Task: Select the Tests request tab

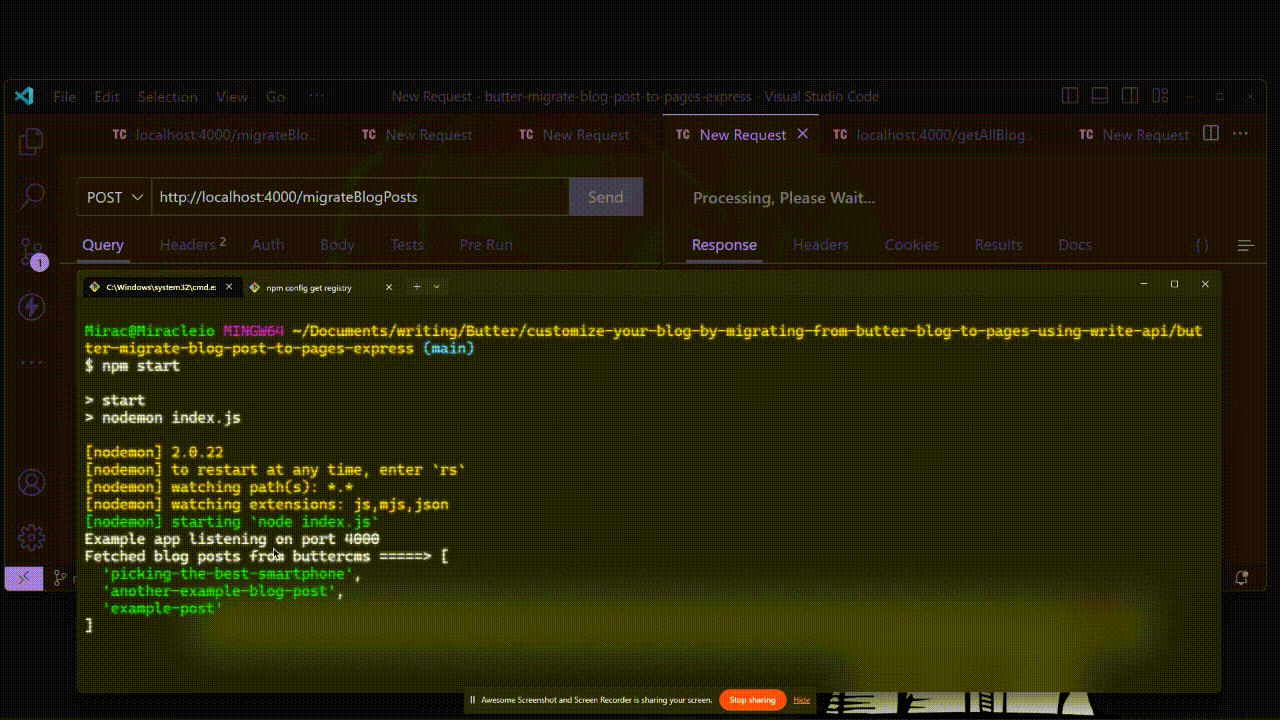Action: tap(407, 245)
